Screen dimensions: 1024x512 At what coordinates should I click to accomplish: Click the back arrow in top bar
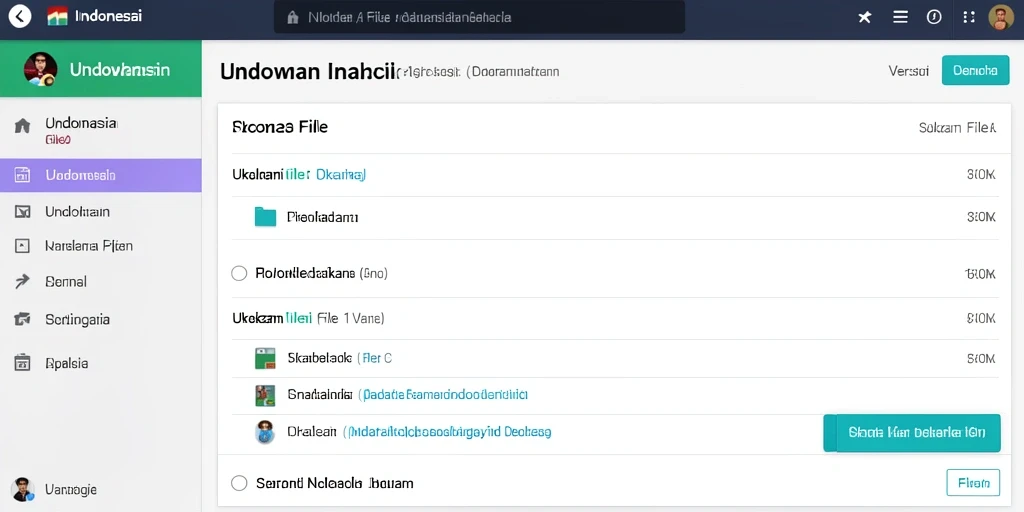(x=20, y=16)
